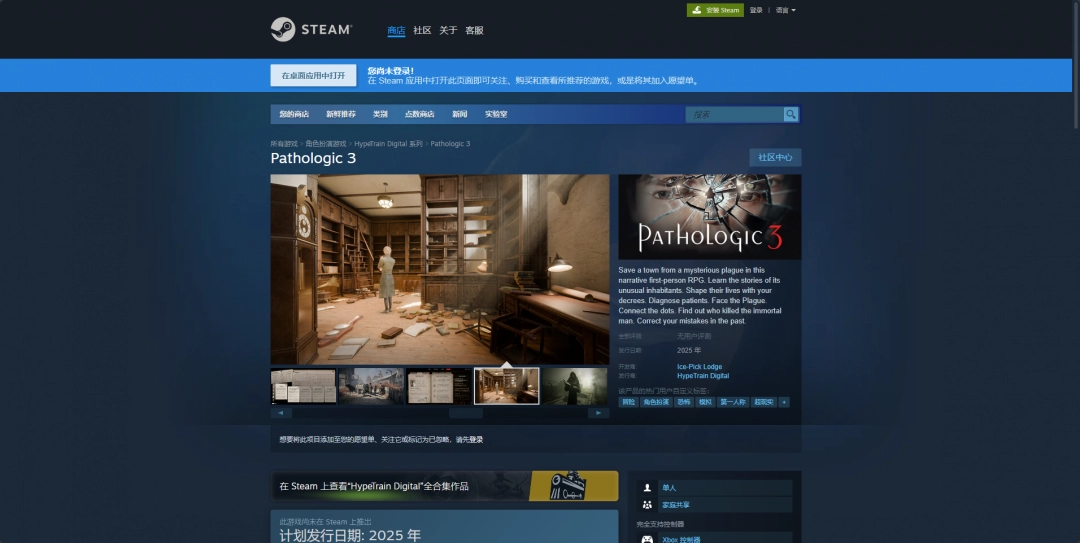
Task: Click the plus icon after the tags
Action: pos(784,402)
